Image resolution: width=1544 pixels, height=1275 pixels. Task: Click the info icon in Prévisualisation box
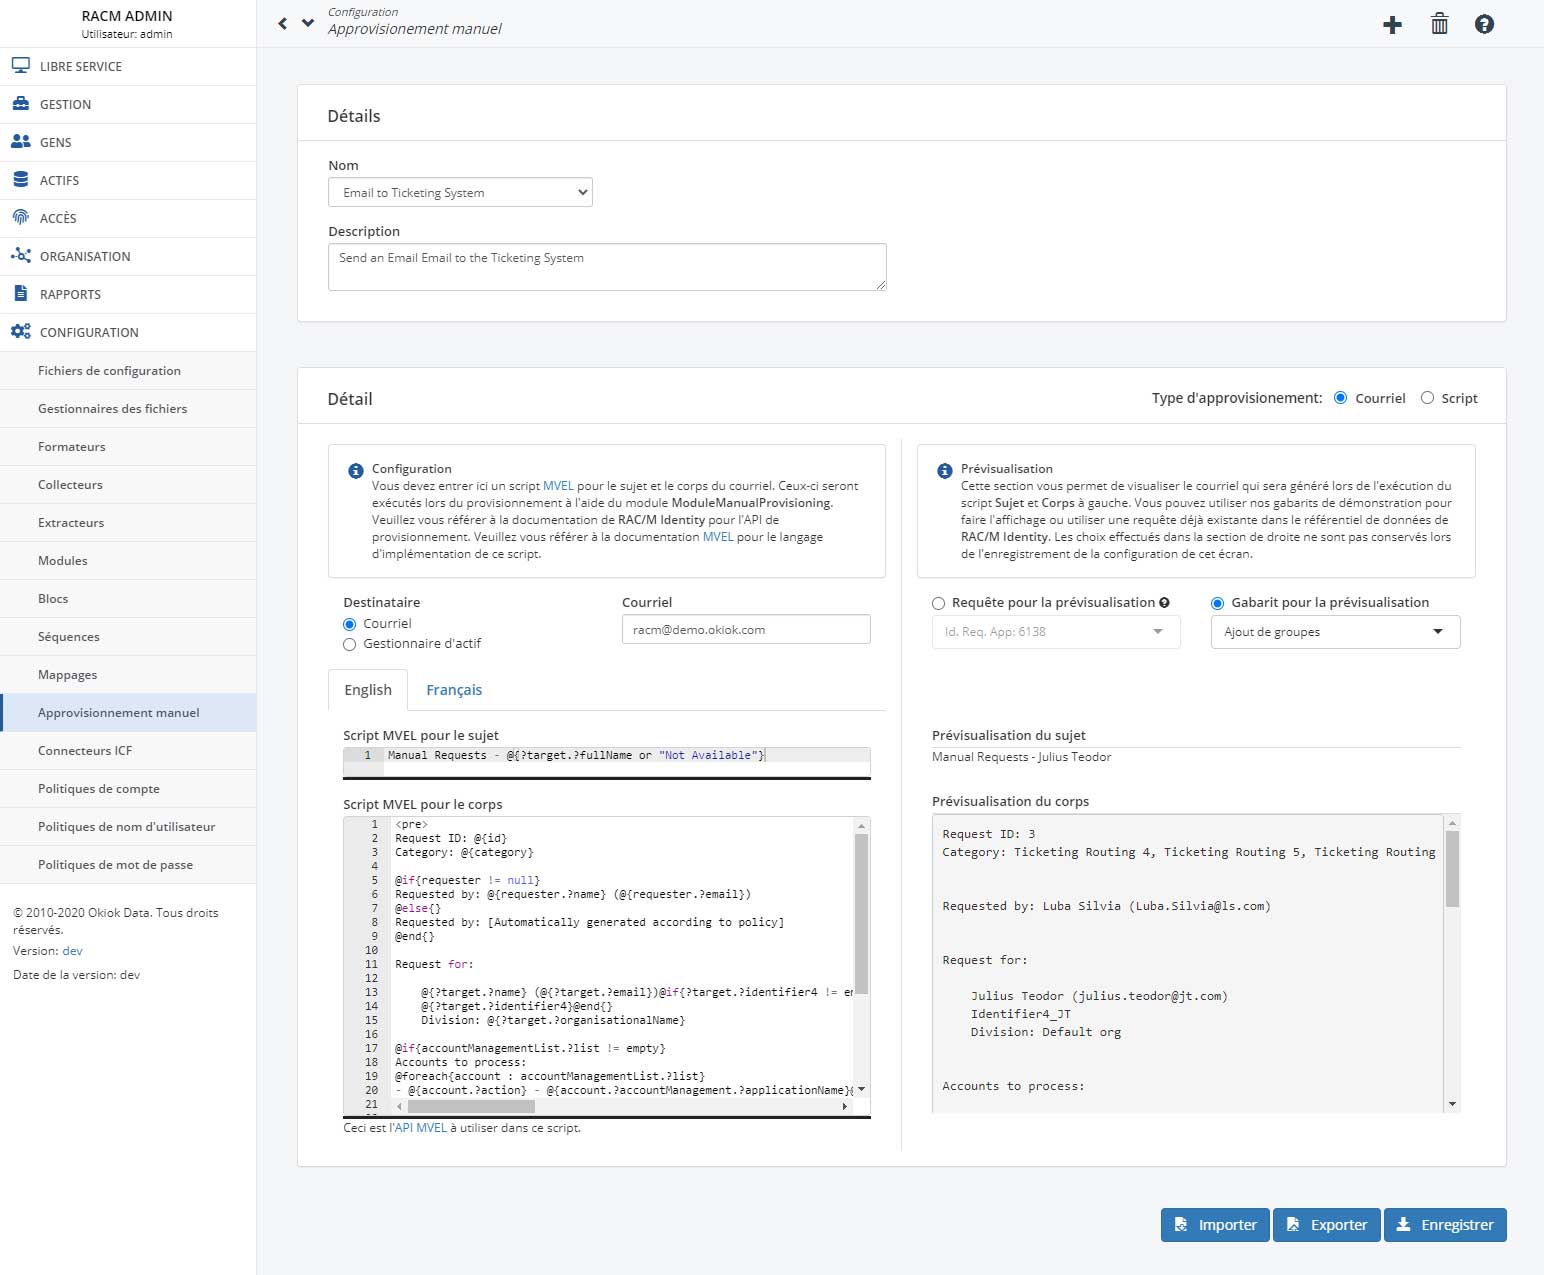944,471
